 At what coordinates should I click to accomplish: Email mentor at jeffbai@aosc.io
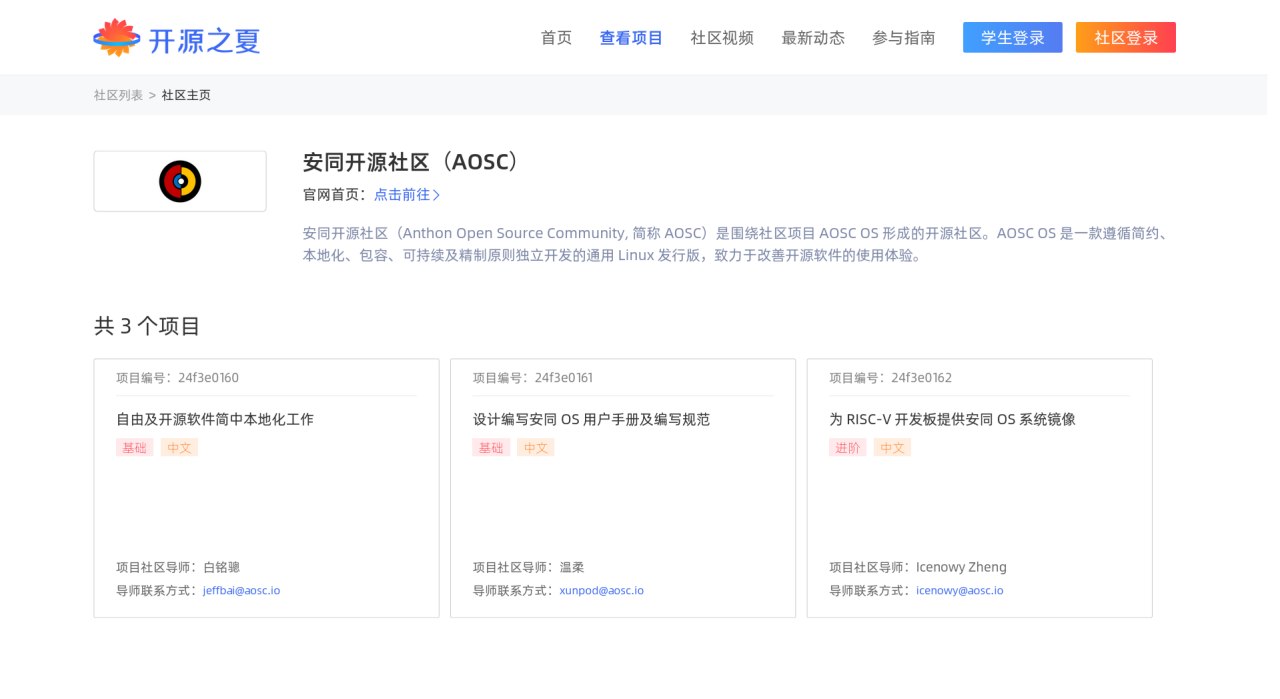click(241, 591)
